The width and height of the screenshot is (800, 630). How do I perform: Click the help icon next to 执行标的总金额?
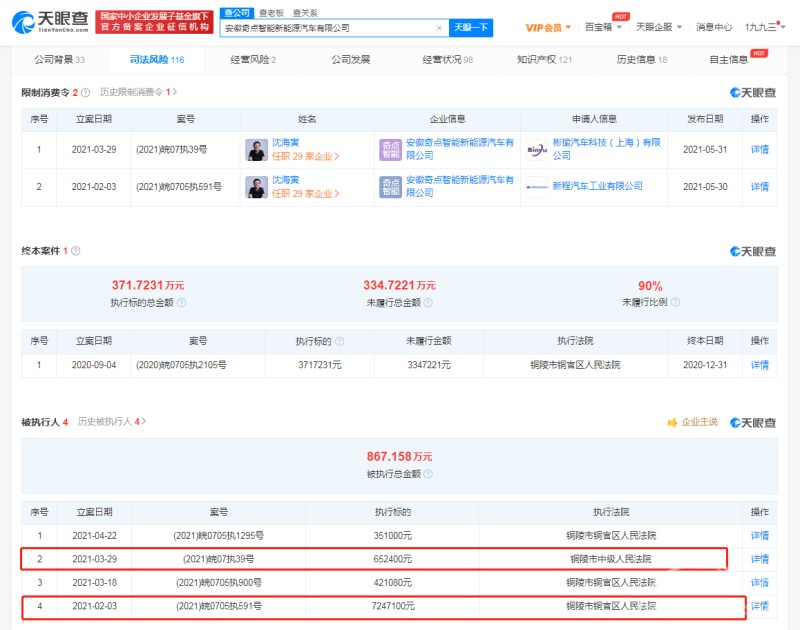click(182, 302)
